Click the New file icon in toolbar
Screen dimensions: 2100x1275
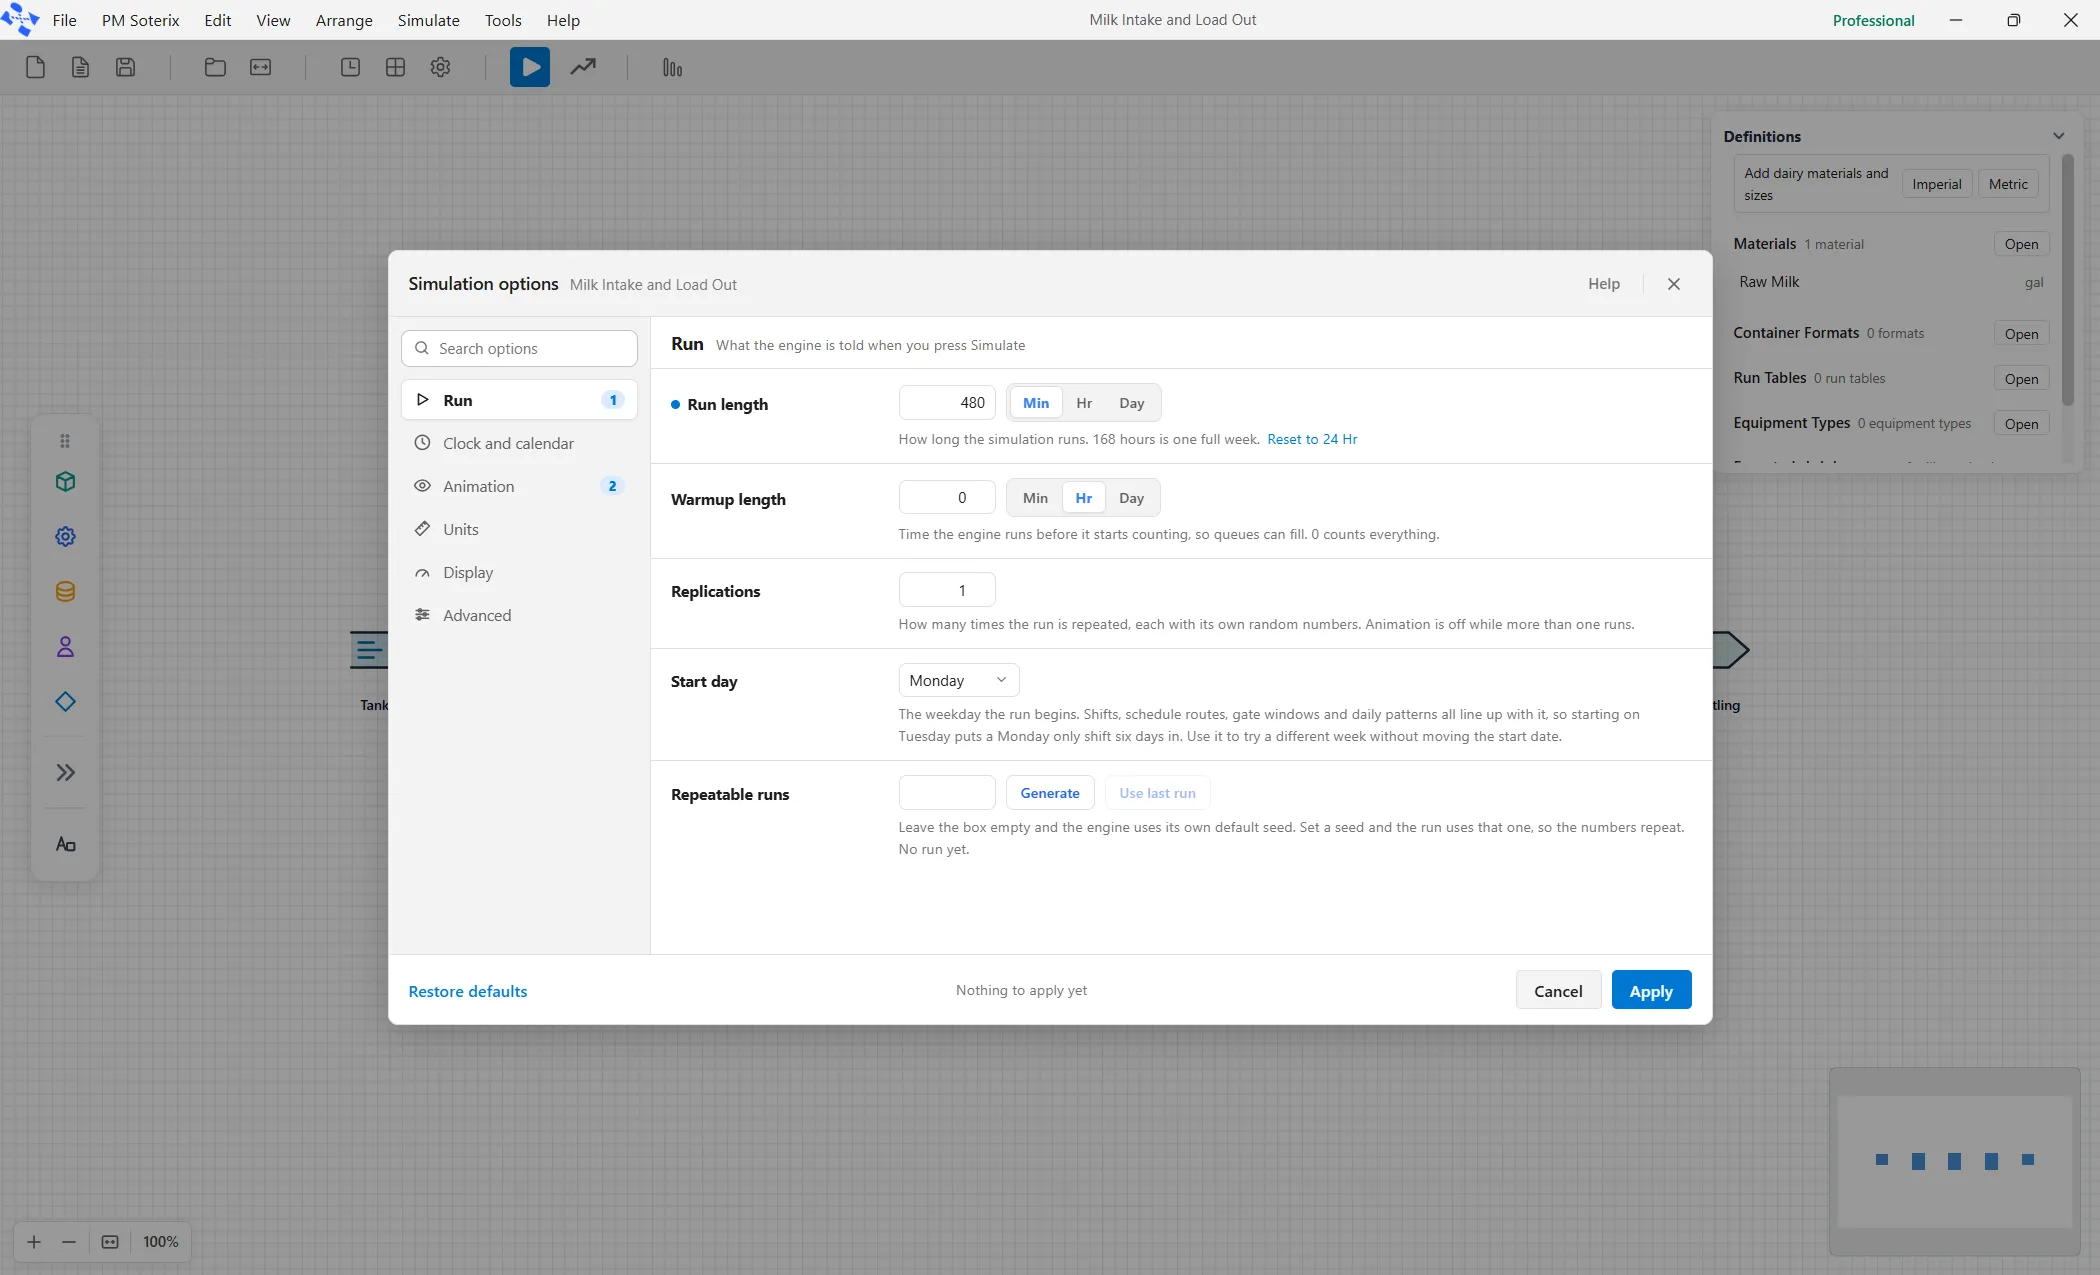pyautogui.click(x=35, y=67)
